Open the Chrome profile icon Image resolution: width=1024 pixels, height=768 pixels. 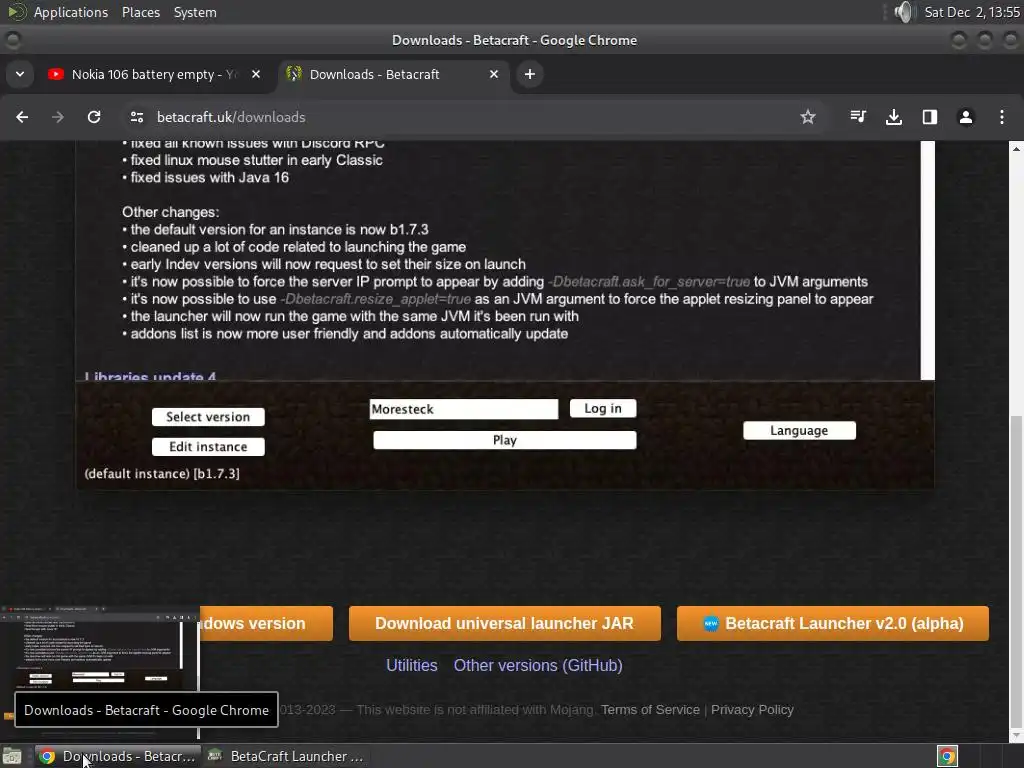(x=966, y=117)
